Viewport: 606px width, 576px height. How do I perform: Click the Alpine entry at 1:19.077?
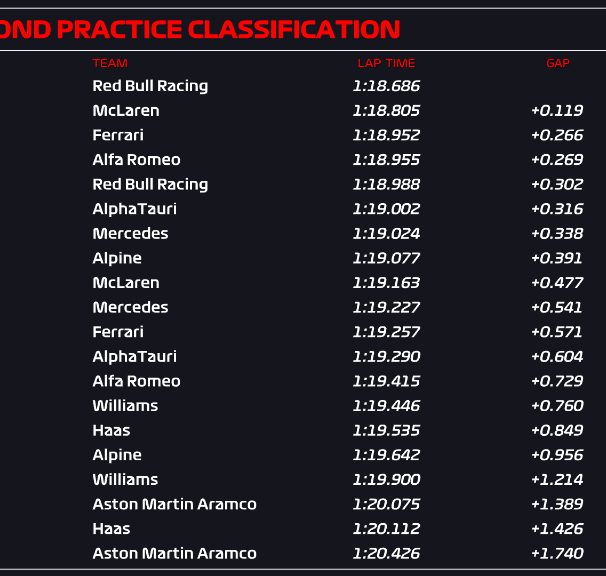[117, 258]
